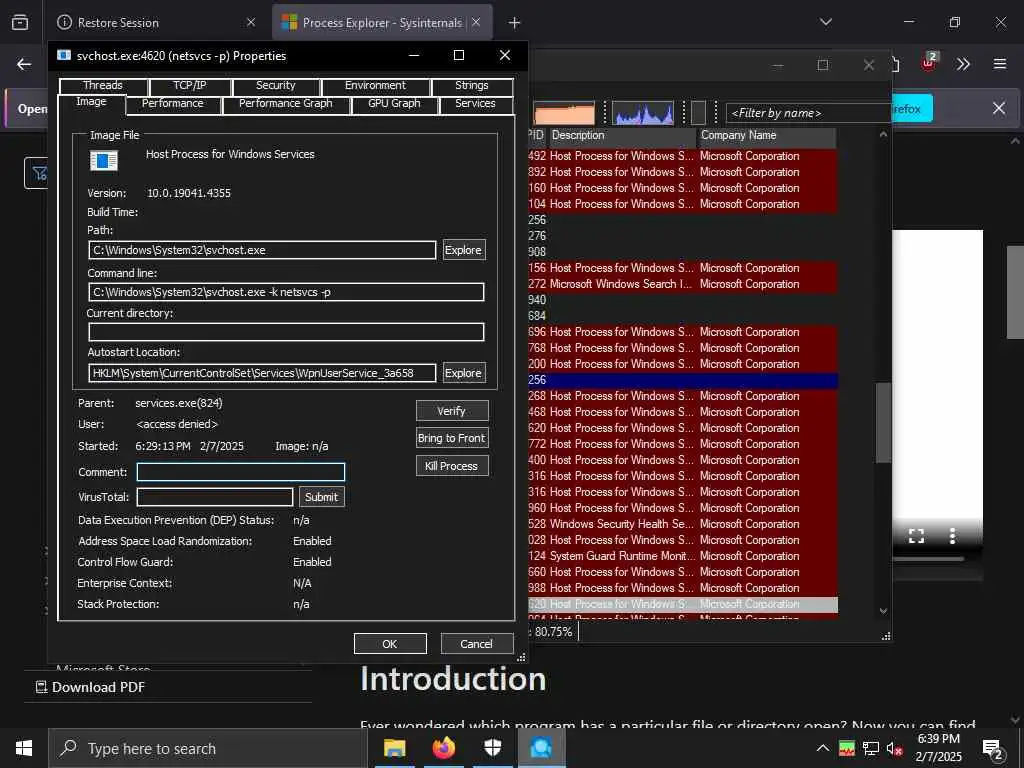Submit hash to VirusTotal
1024x768 pixels.
click(x=321, y=497)
